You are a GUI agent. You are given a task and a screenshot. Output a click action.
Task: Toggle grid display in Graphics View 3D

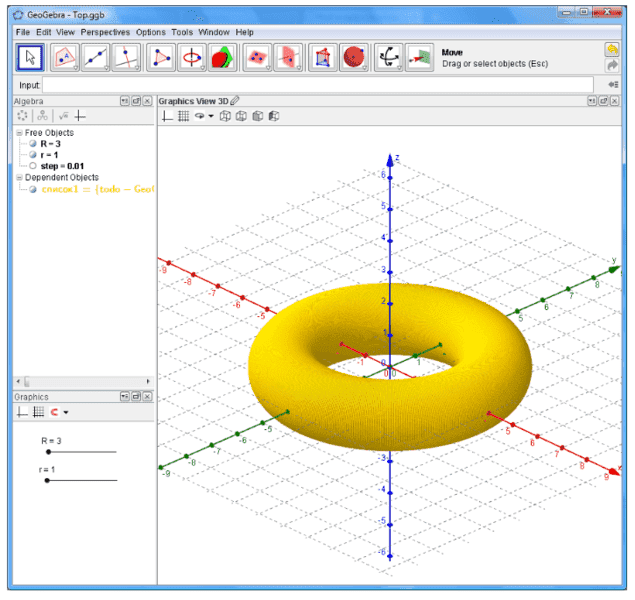pyautogui.click(x=183, y=116)
